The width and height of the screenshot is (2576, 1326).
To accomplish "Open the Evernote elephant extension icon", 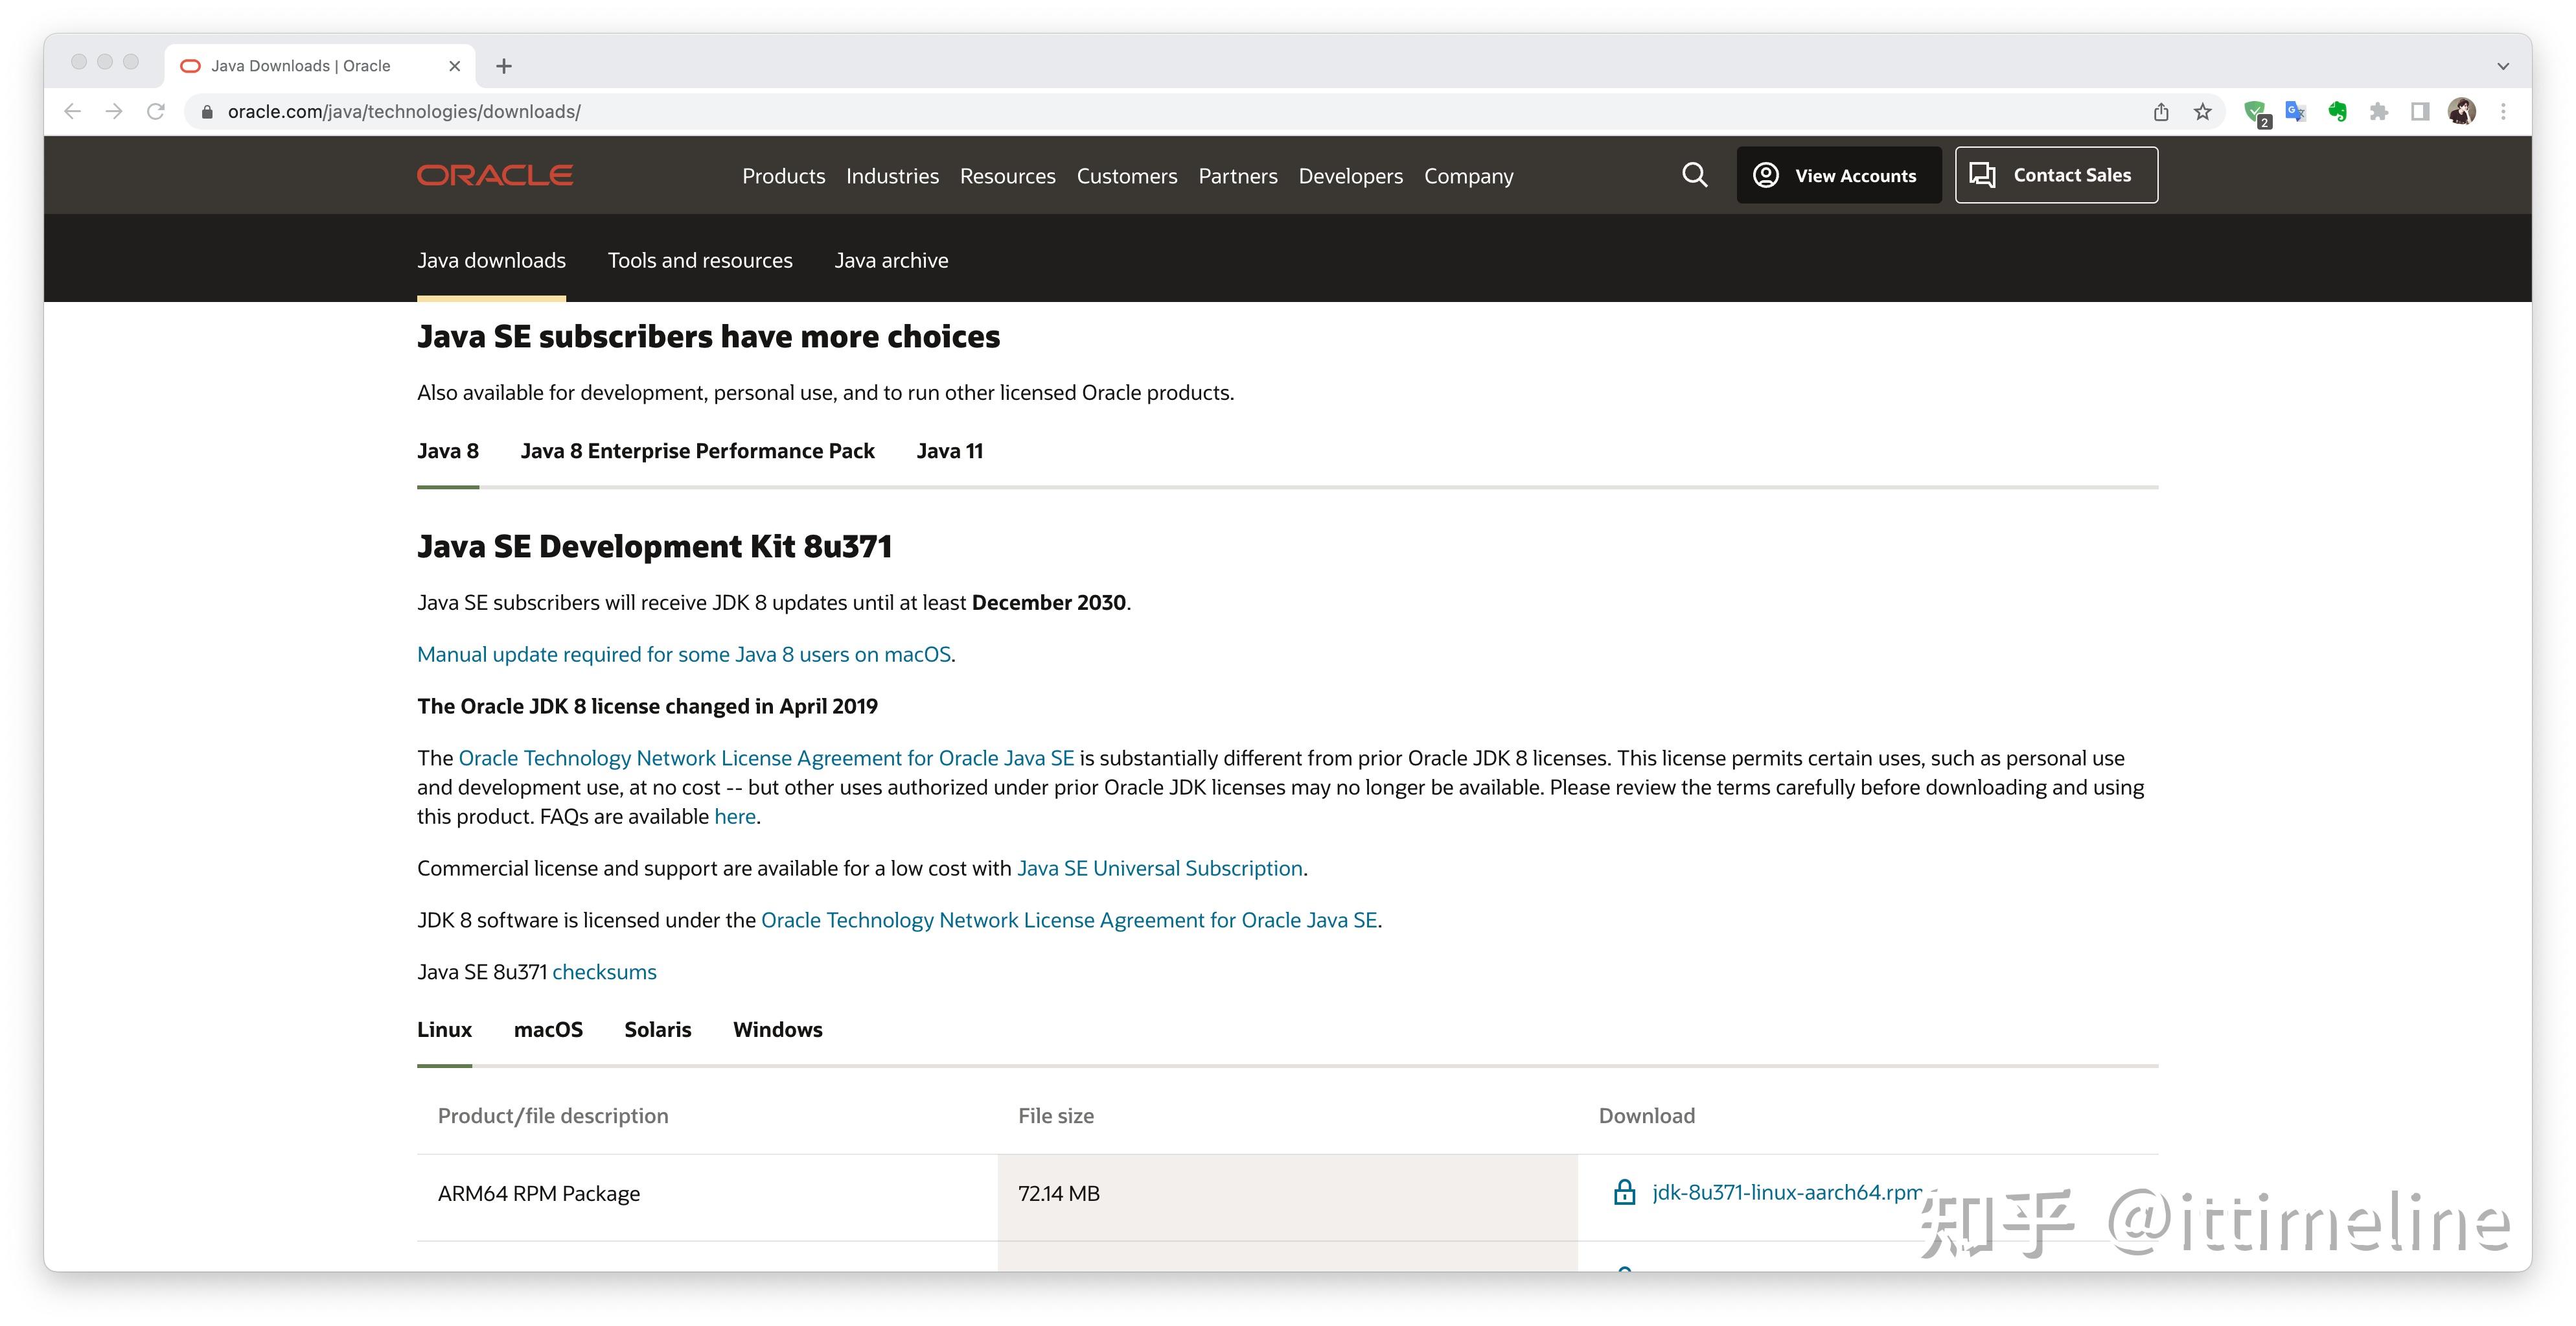I will 2337,112.
